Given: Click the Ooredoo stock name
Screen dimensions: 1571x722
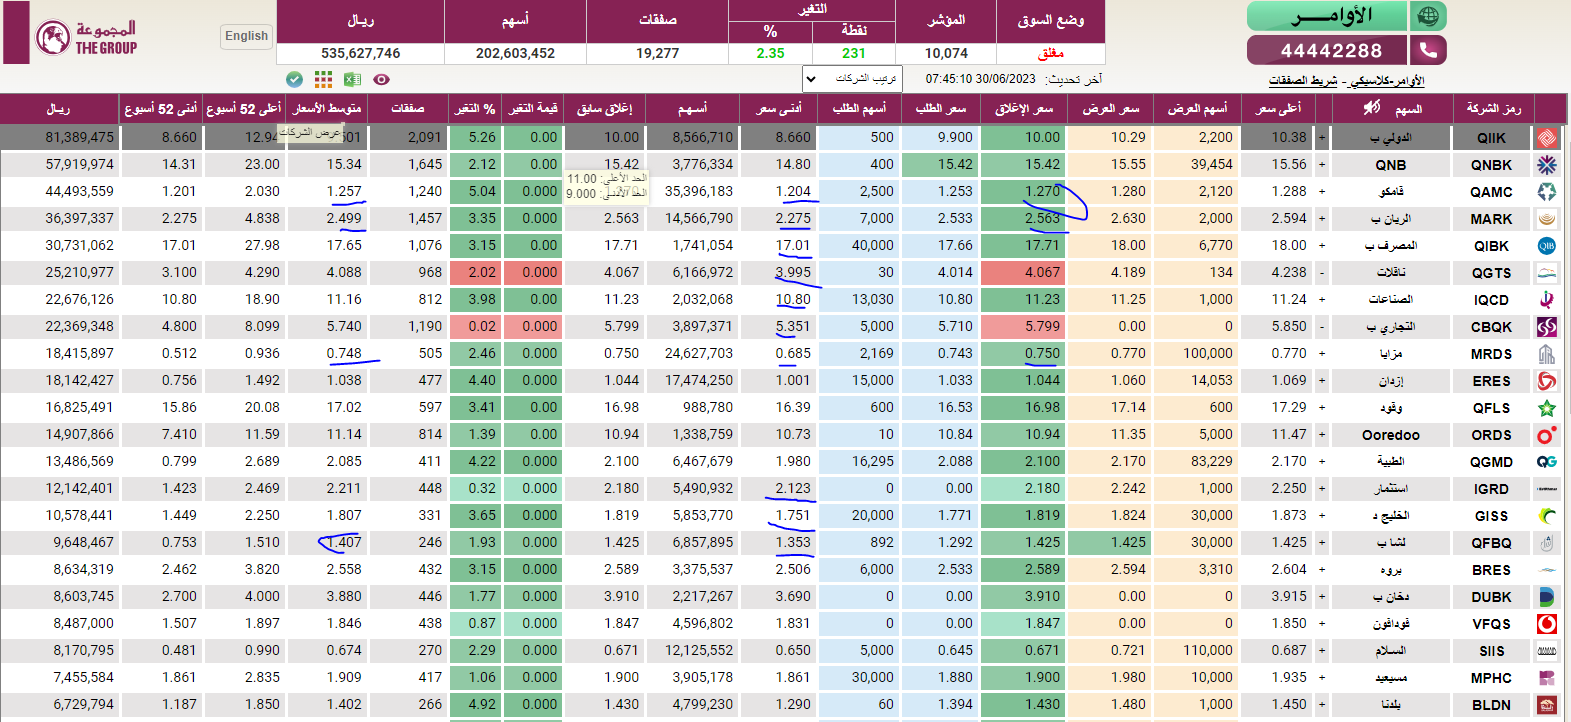Looking at the screenshot, I should [1390, 435].
